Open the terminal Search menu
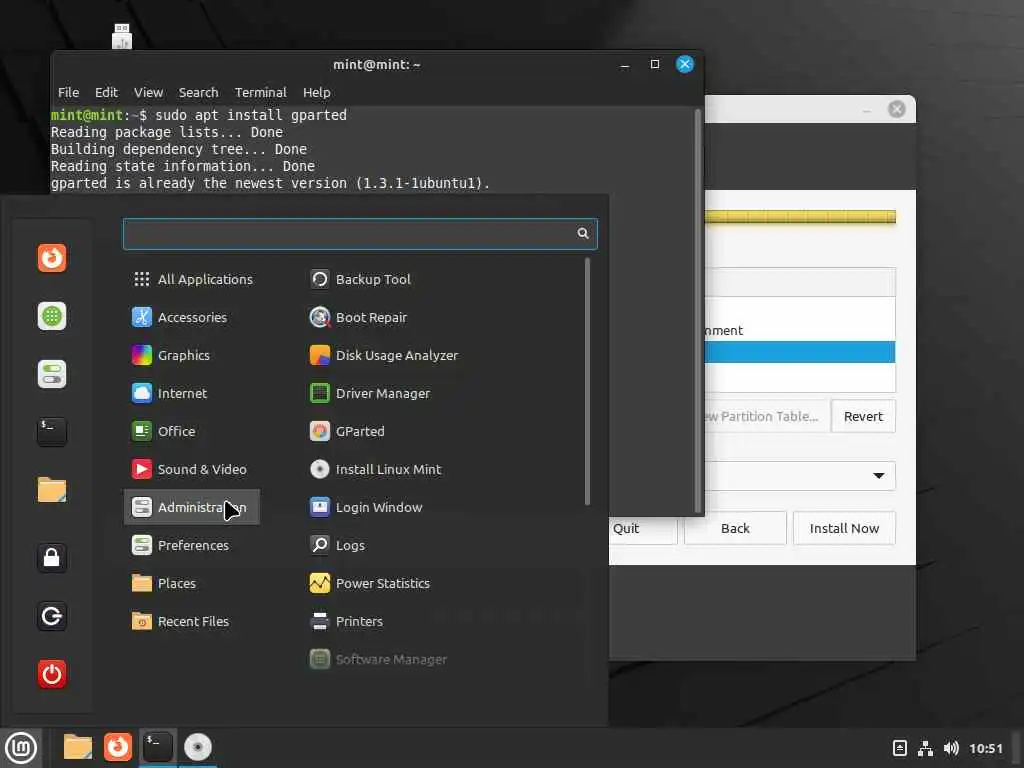The height and width of the screenshot is (768, 1024). coord(199,92)
